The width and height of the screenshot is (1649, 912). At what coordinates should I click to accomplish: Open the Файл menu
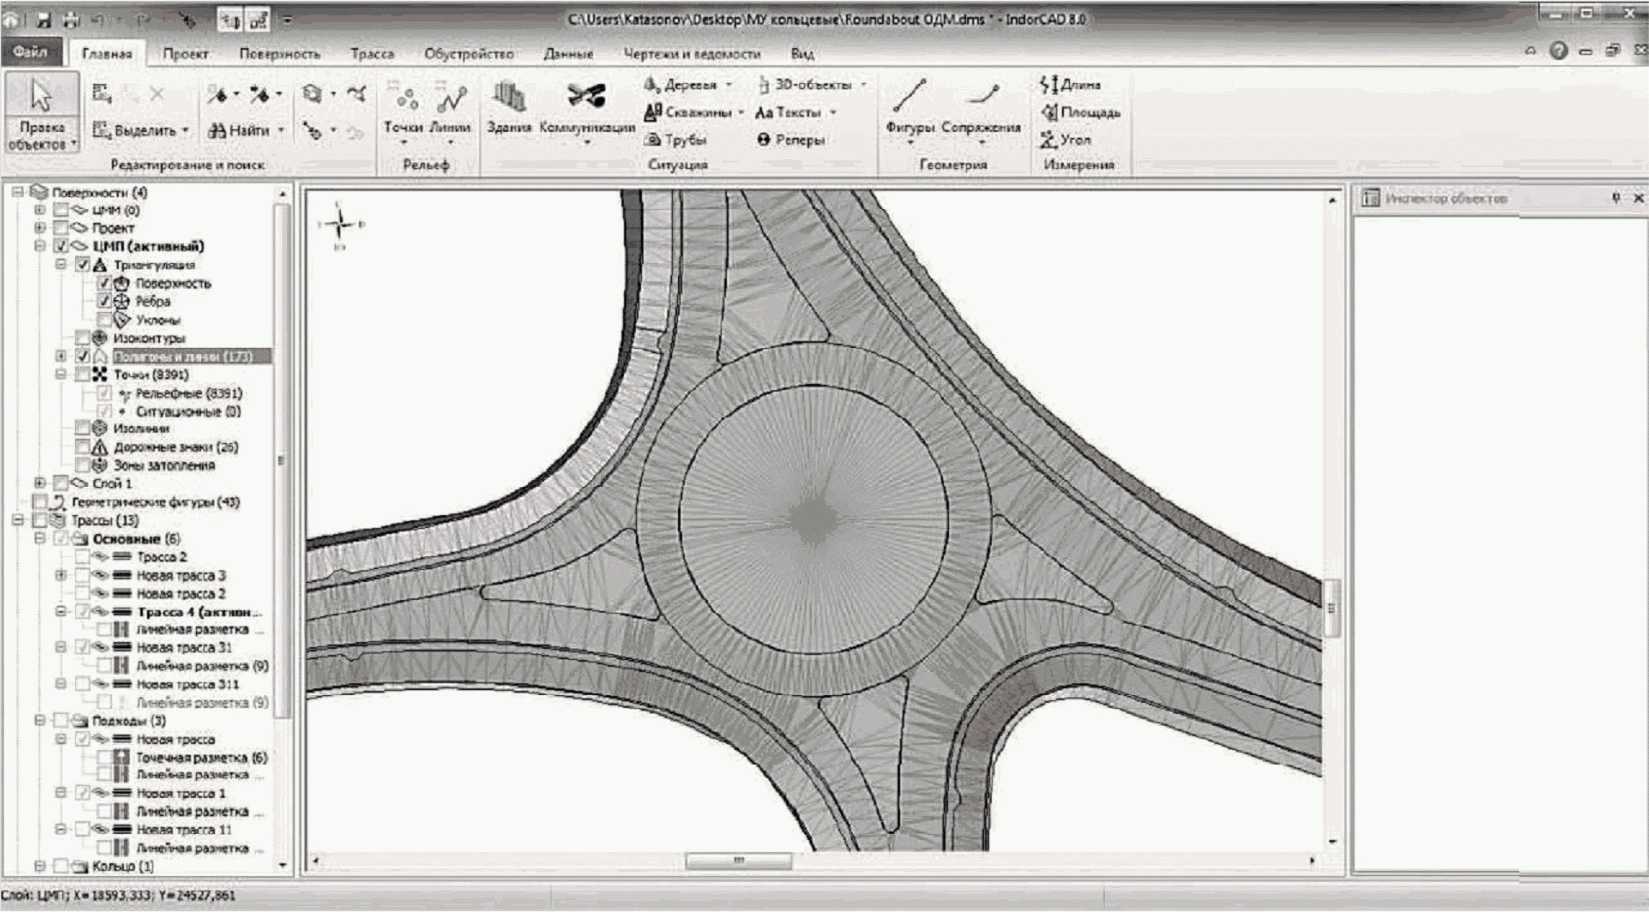coord(30,52)
